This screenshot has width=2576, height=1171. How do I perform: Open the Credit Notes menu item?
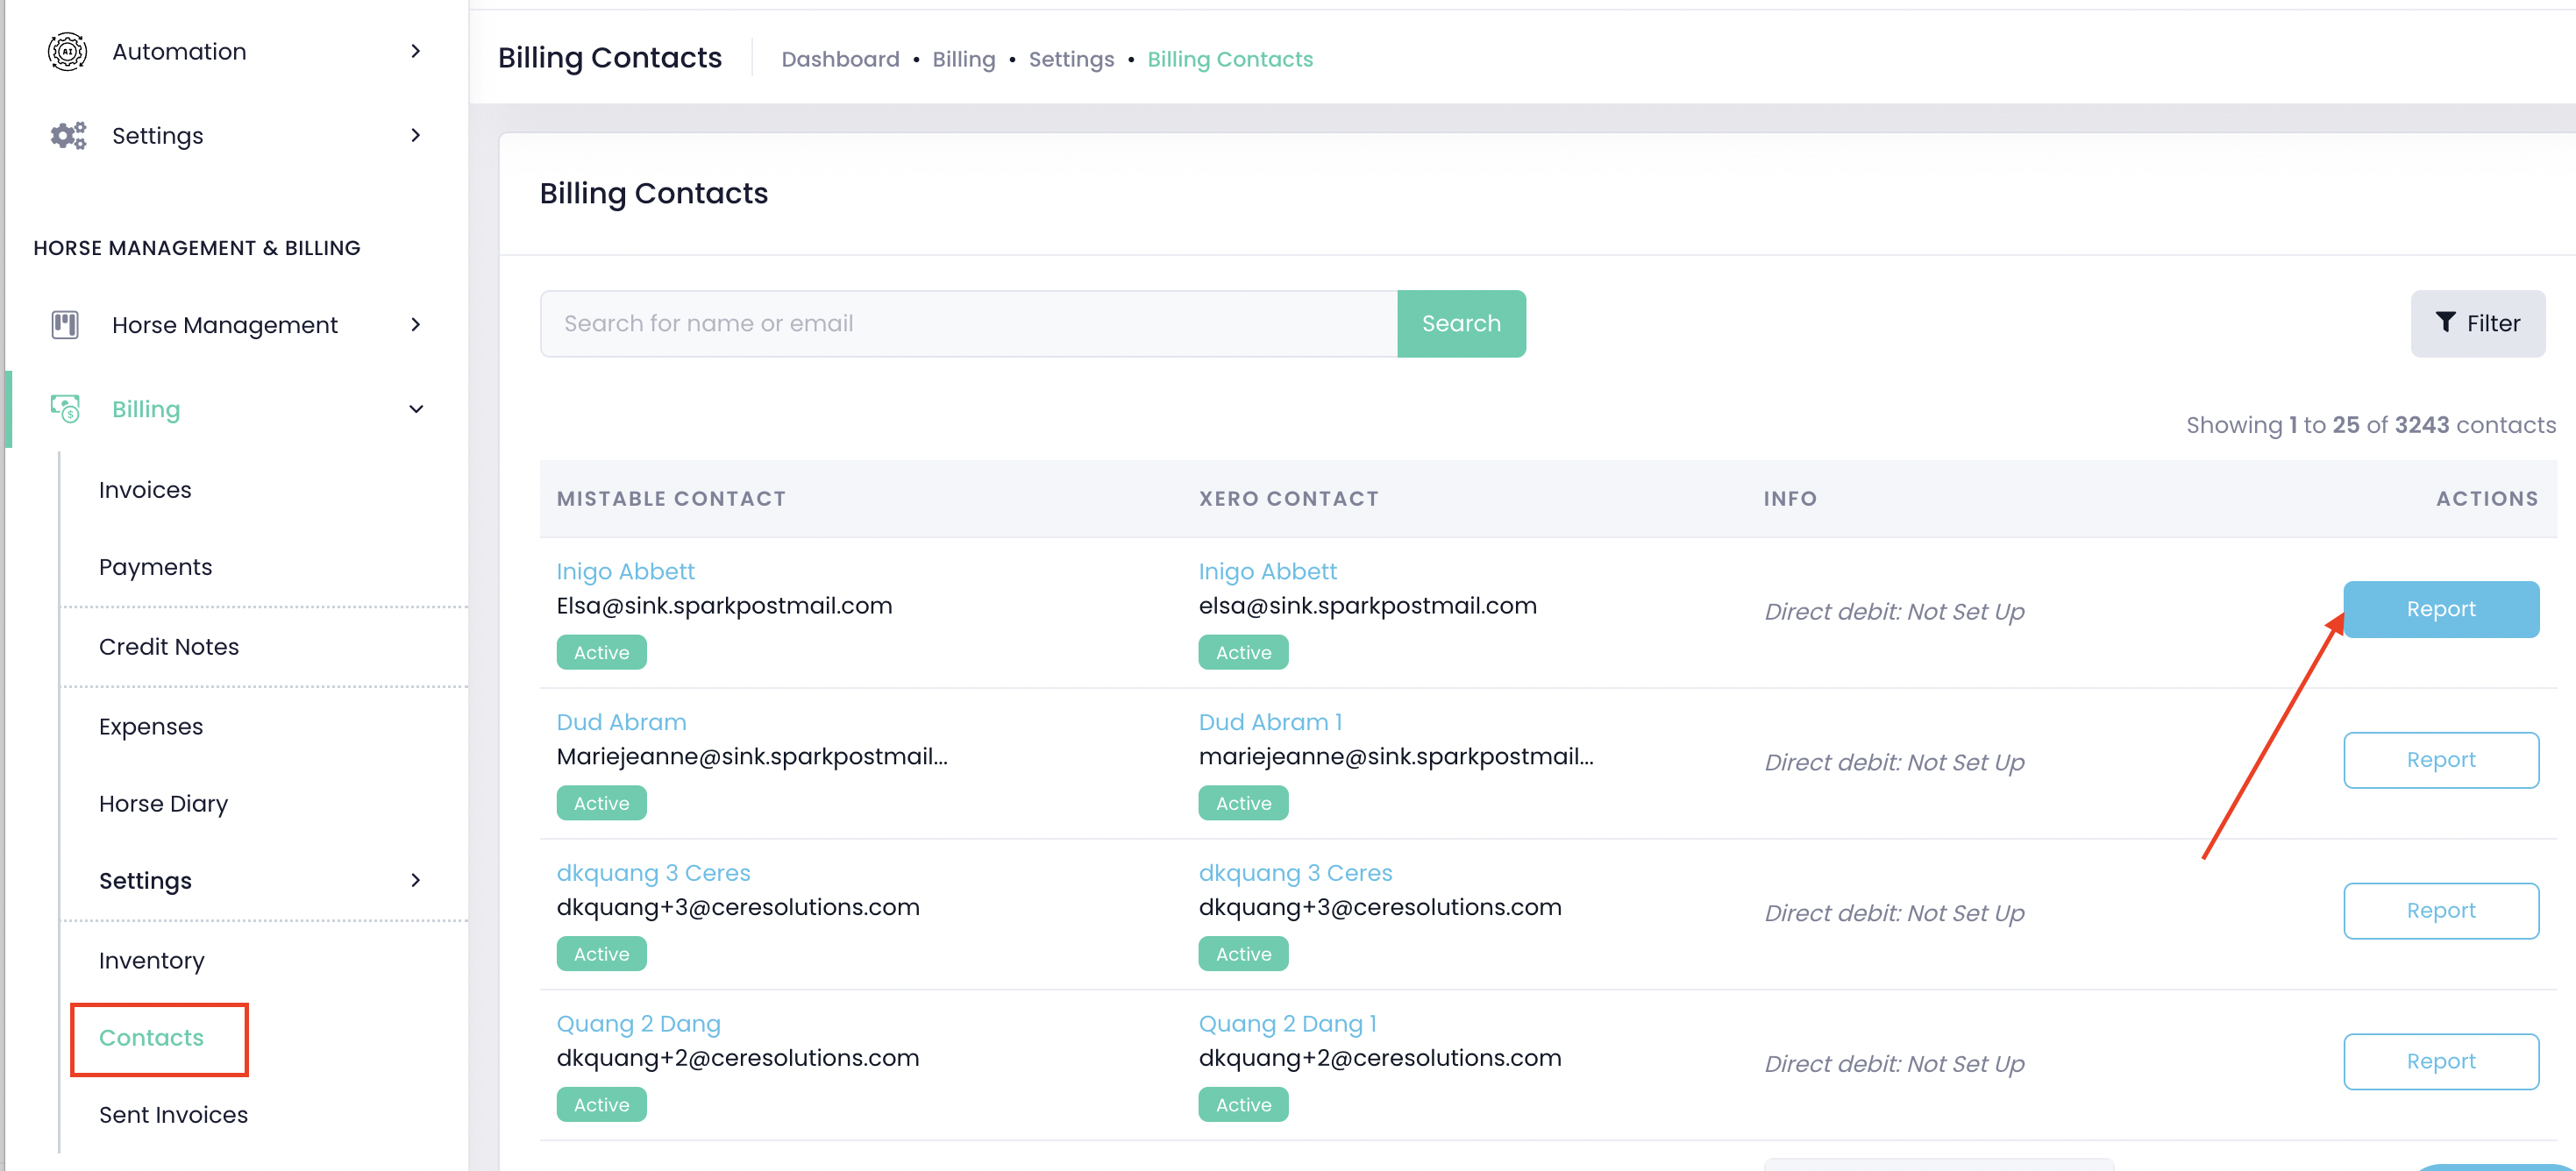point(169,647)
